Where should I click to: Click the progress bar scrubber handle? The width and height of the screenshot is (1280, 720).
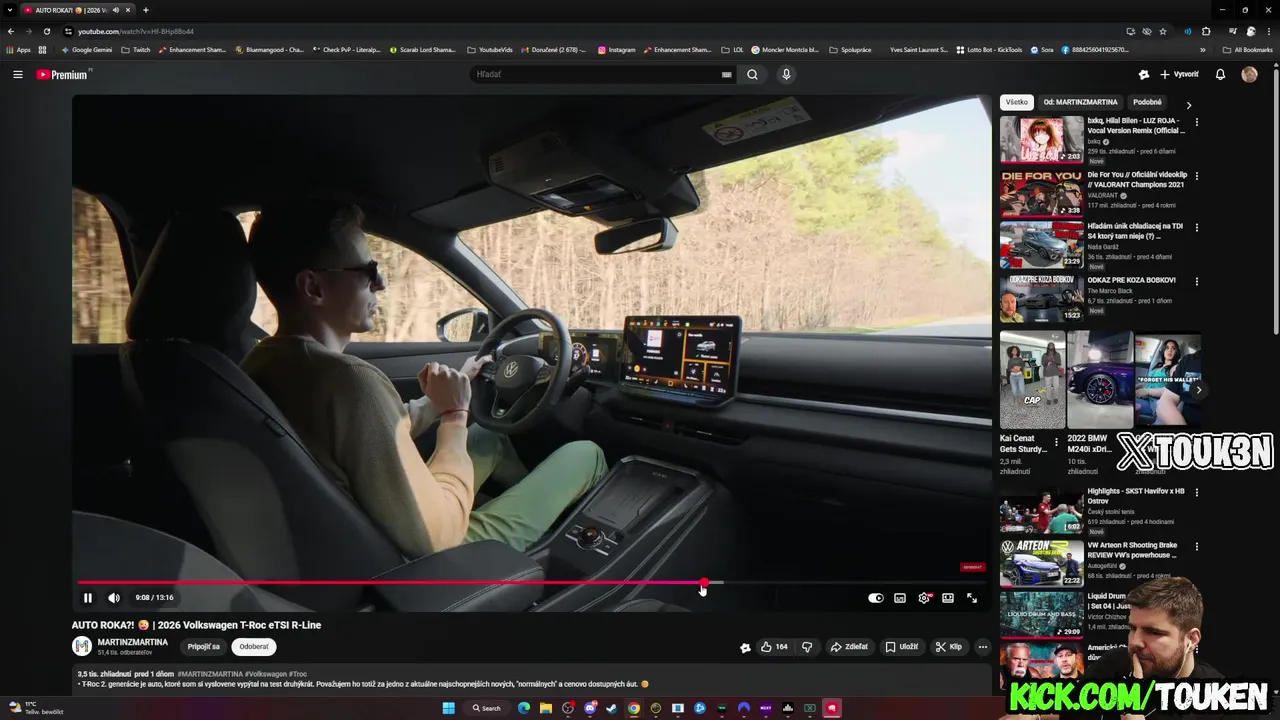point(704,582)
